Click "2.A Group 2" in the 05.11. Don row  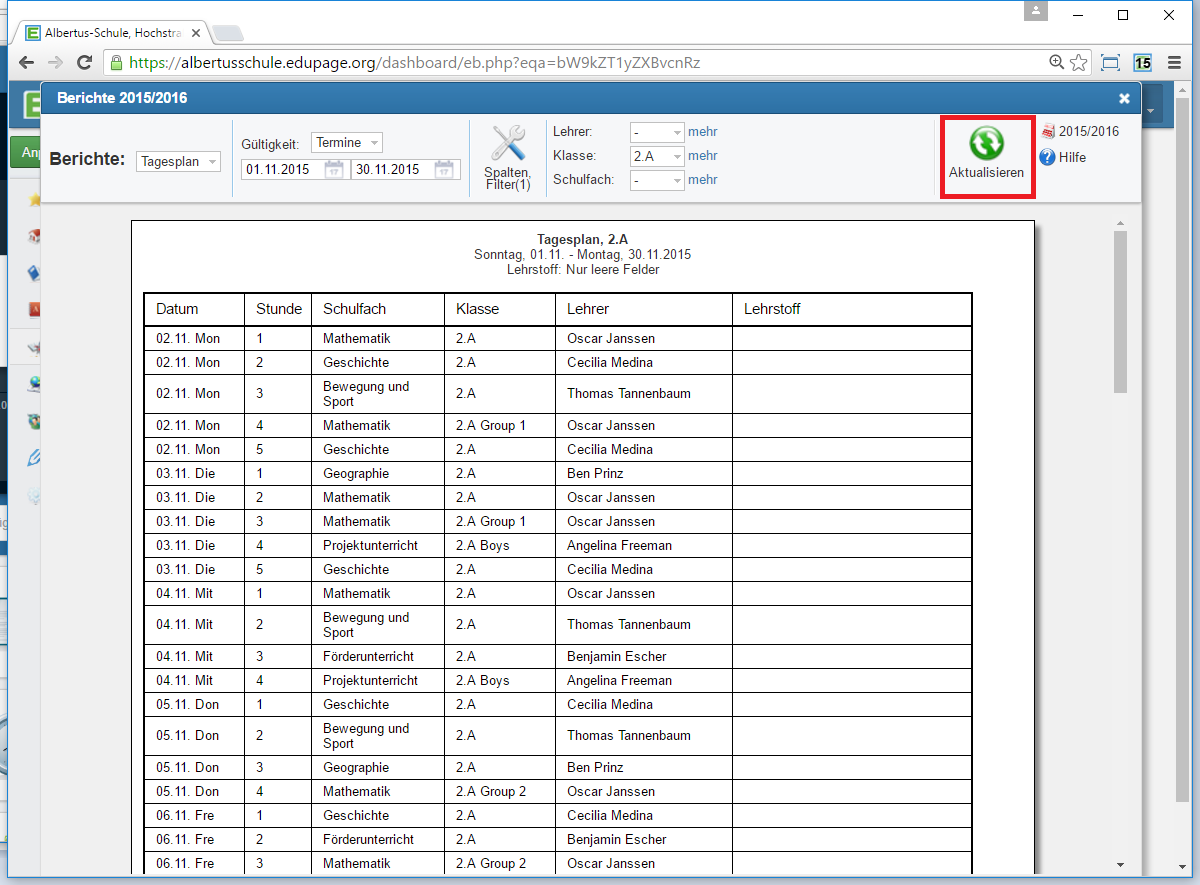[x=491, y=791]
